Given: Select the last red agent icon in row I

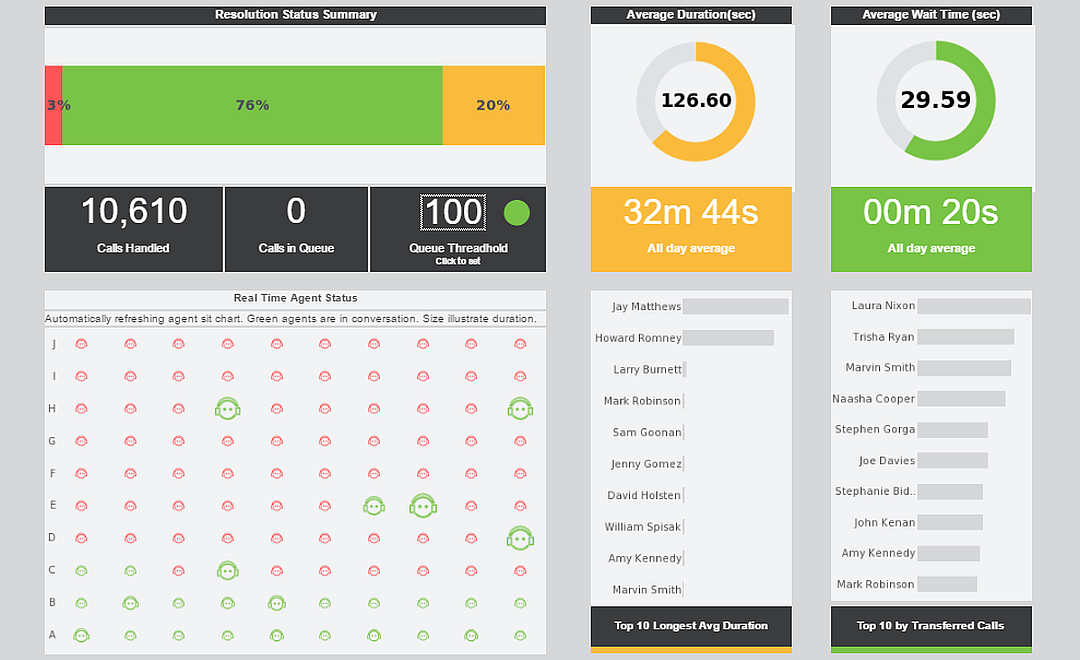Looking at the screenshot, I should [x=520, y=376].
